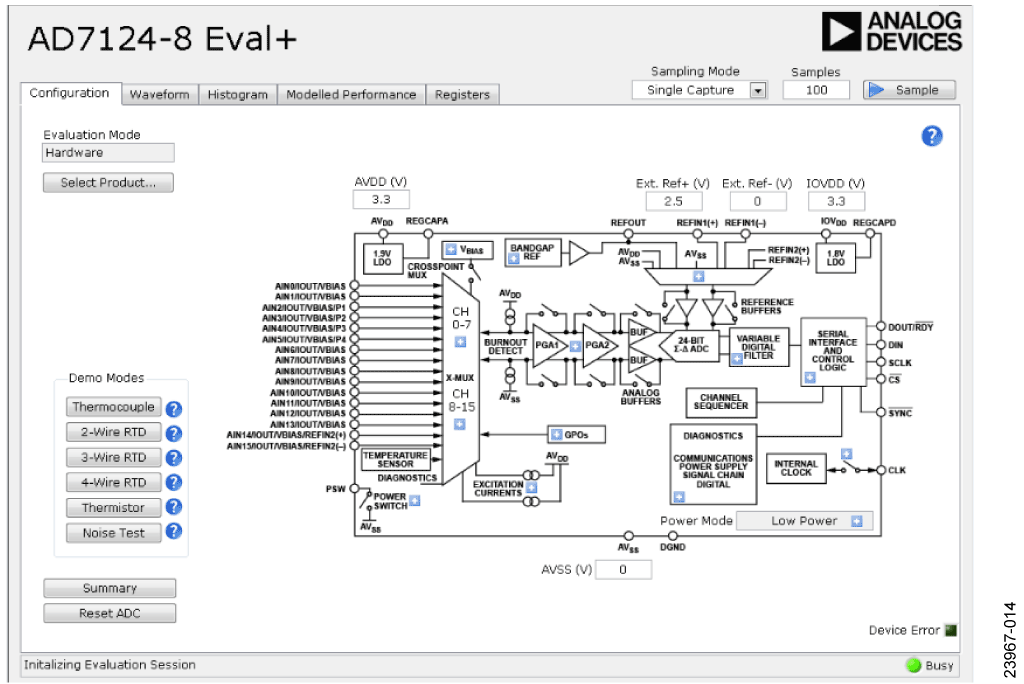Click the blue help icon beside Thermocouple
1024x684 pixels.
click(173, 408)
